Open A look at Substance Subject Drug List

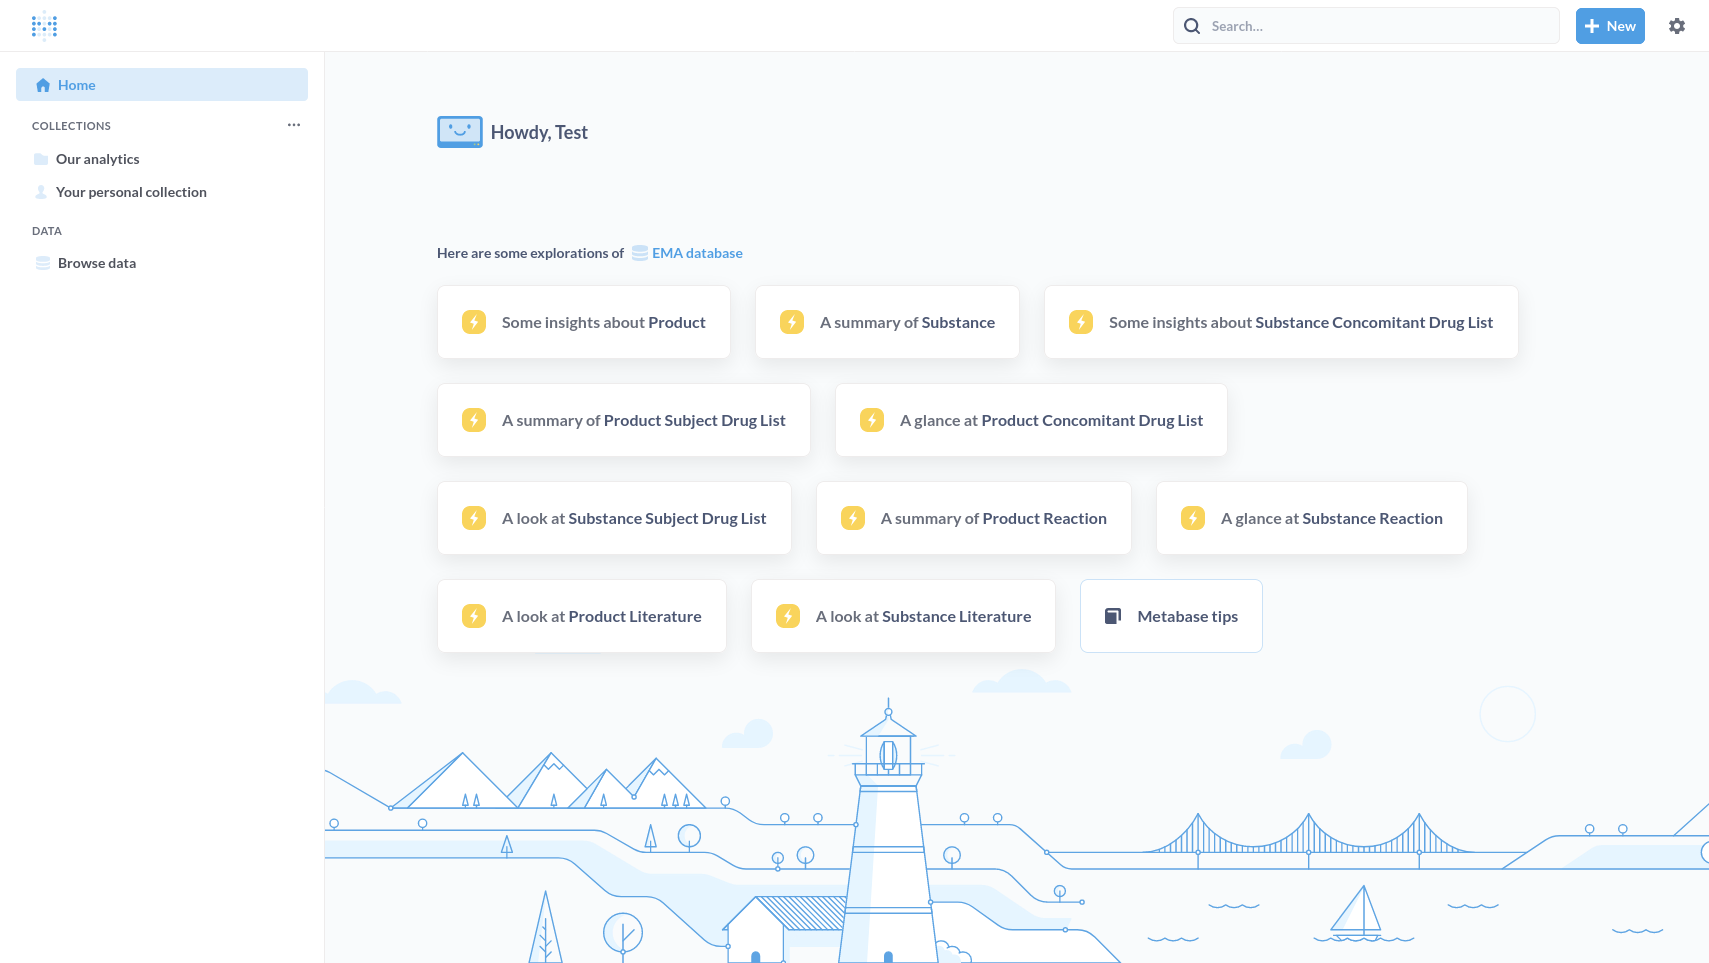pyautogui.click(x=614, y=518)
